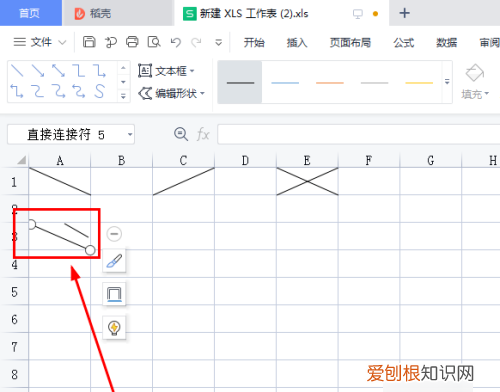Click the floating brush style icon
The image size is (500, 392).
114,261
